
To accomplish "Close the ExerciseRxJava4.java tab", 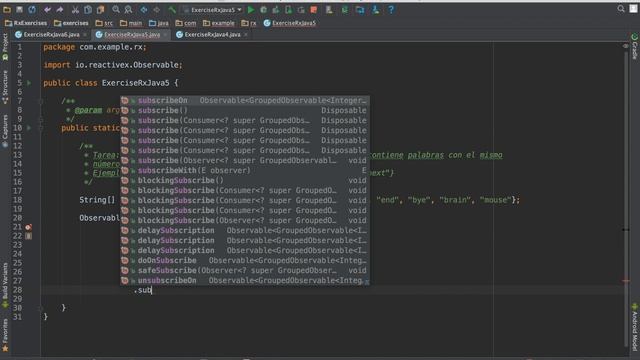I will pyautogui.click(x=246, y=35).
